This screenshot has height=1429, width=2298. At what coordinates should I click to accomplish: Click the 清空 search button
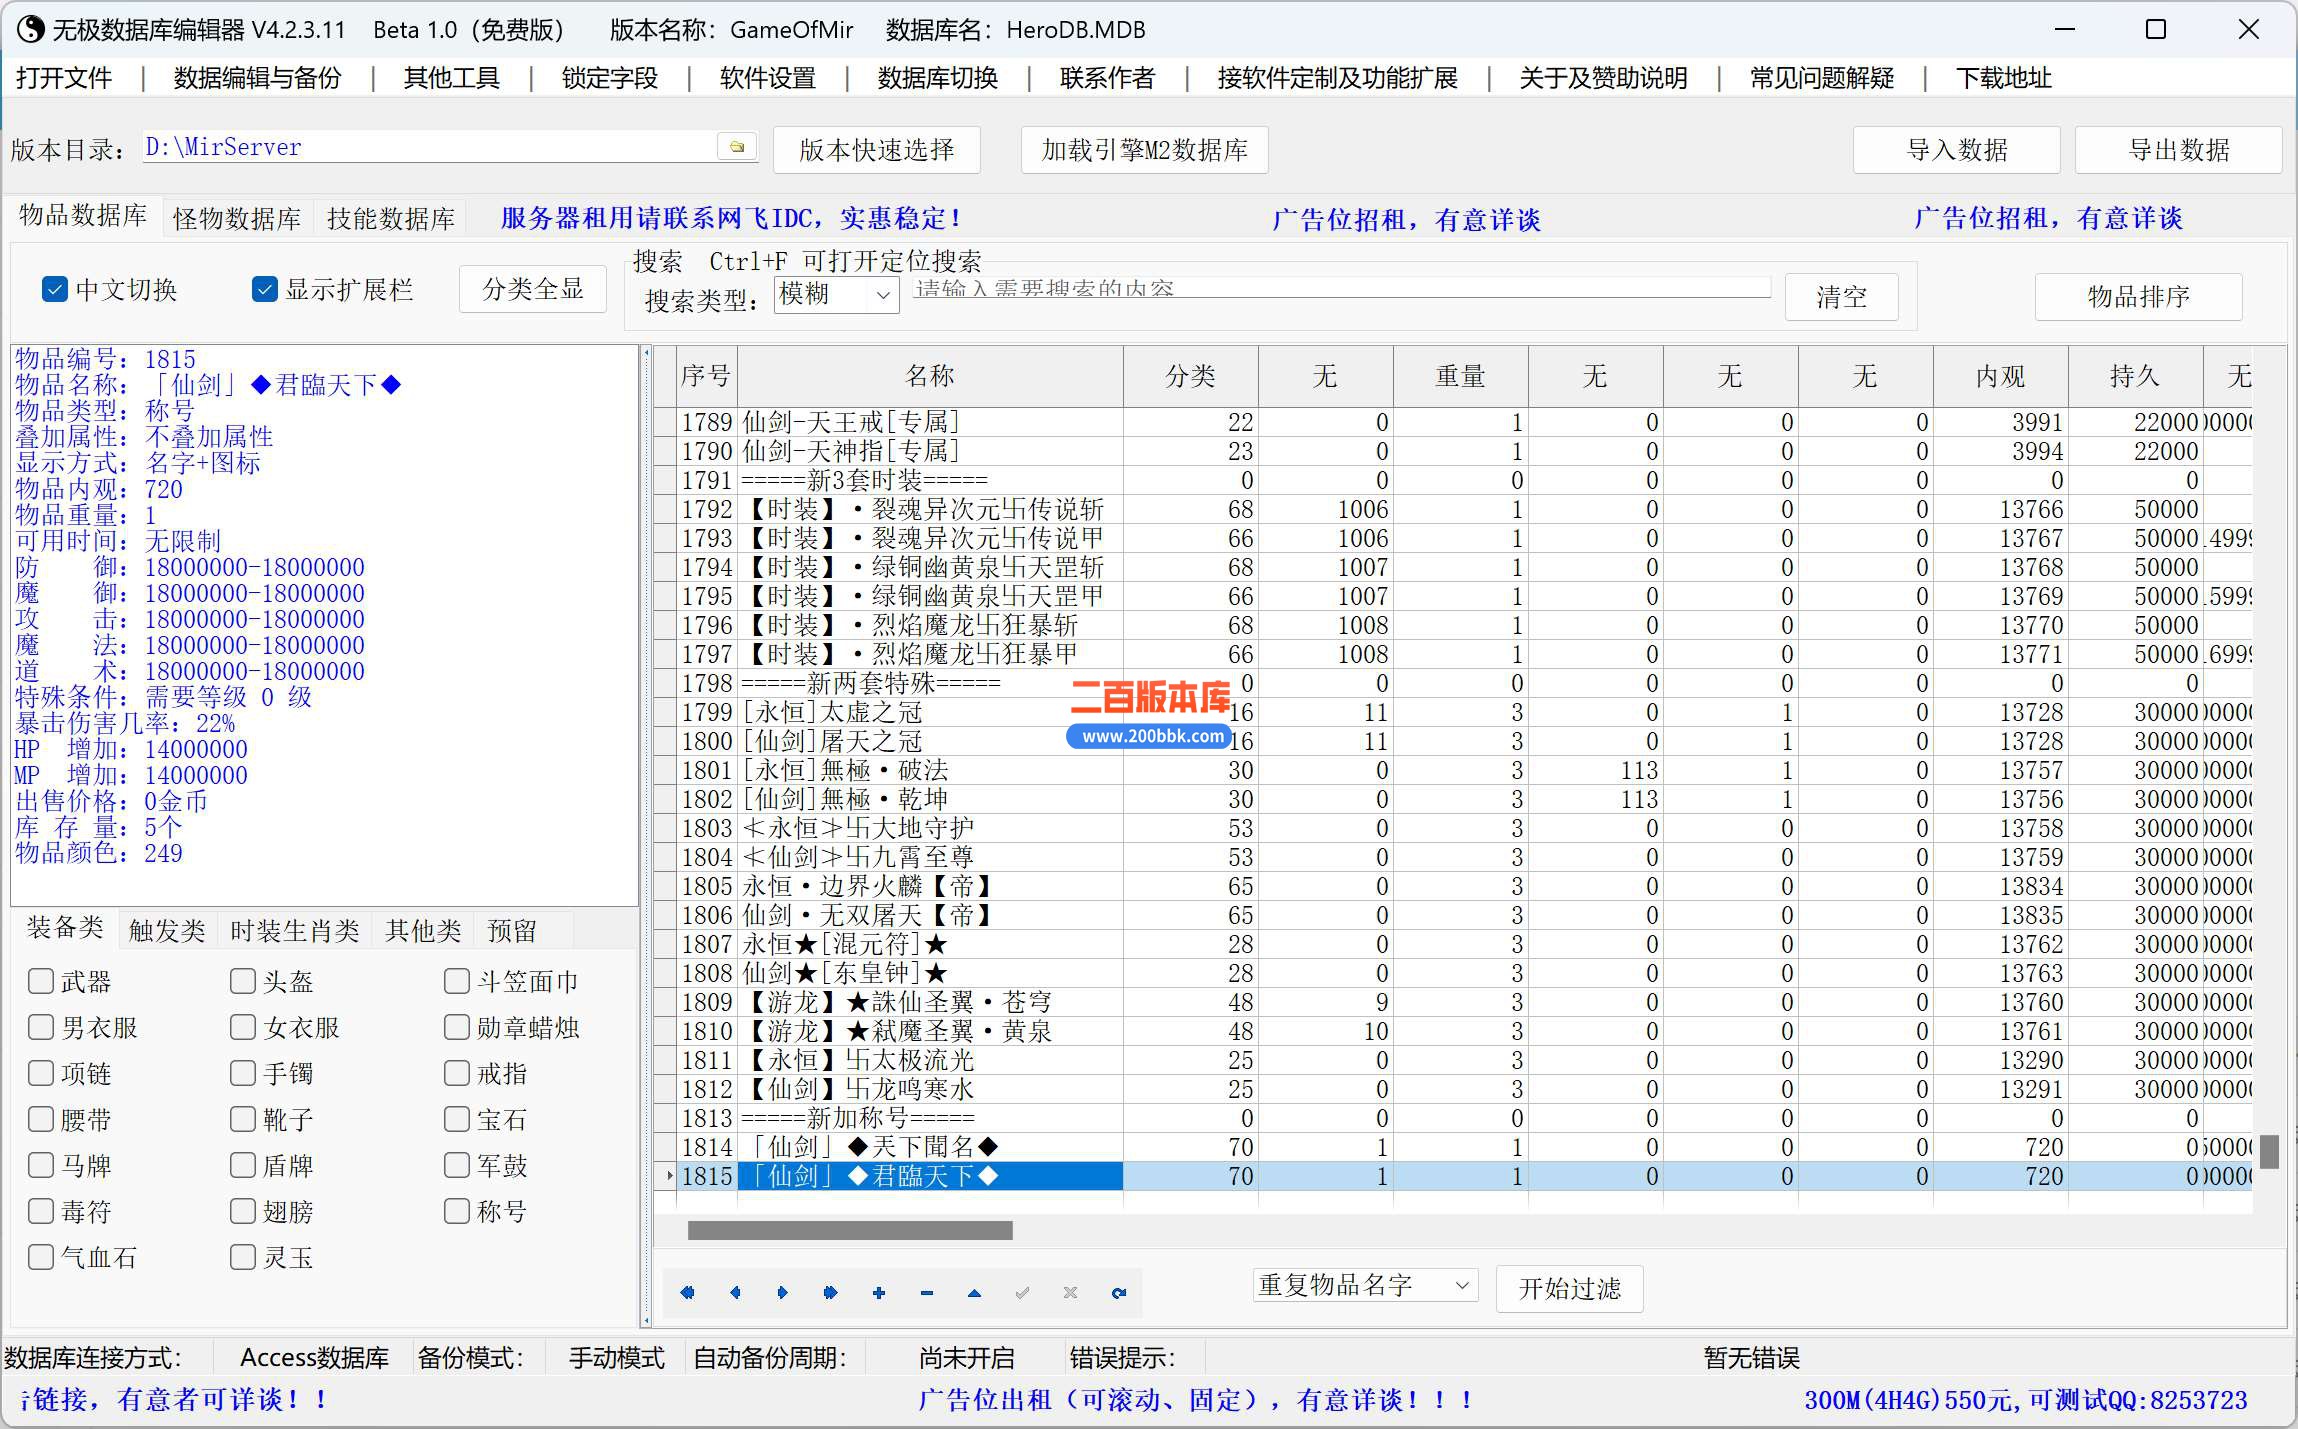(x=1842, y=296)
